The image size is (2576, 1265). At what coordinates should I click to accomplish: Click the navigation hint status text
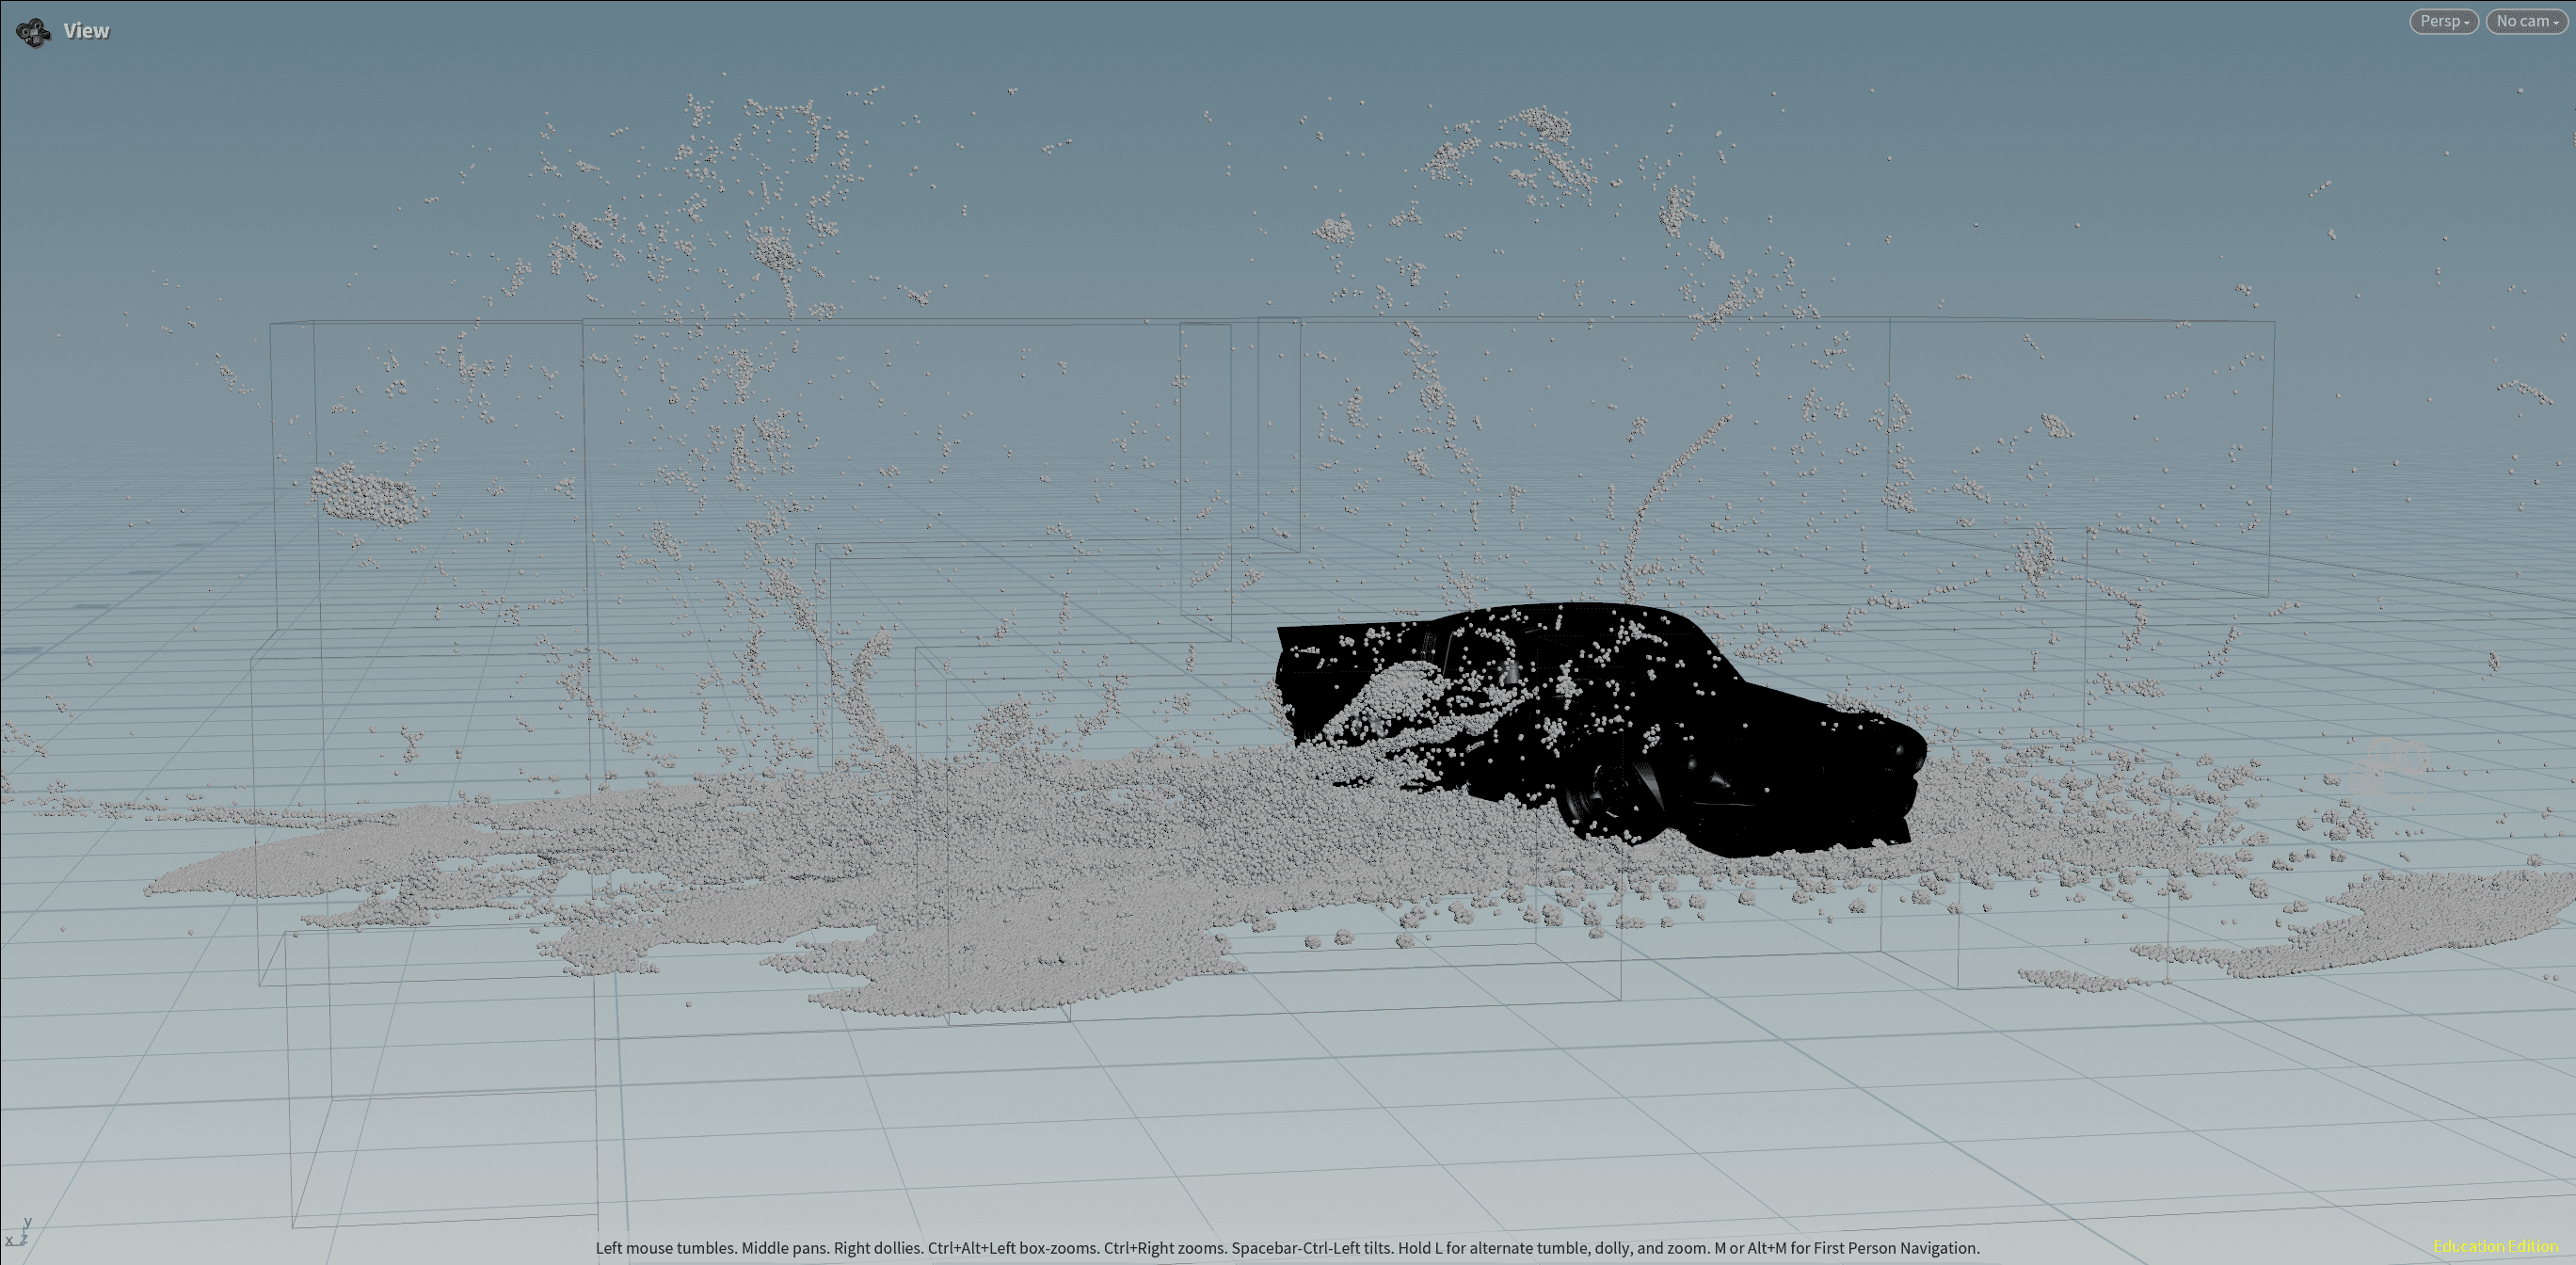coord(1287,1248)
